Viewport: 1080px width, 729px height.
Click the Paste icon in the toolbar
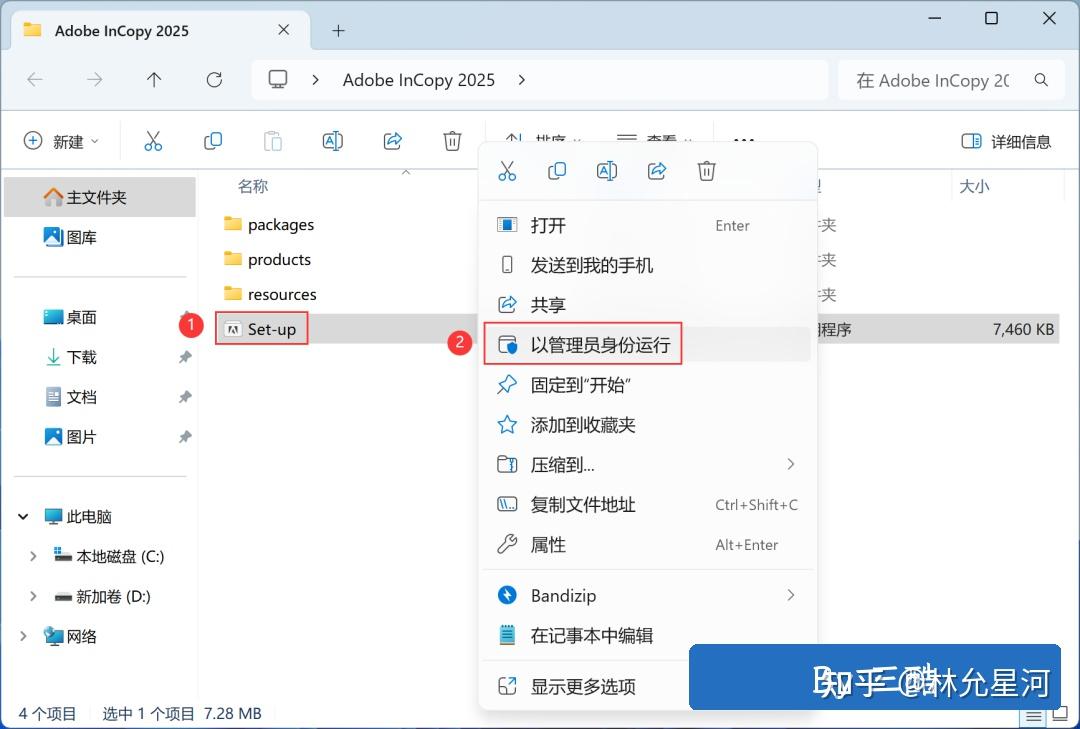[272, 140]
